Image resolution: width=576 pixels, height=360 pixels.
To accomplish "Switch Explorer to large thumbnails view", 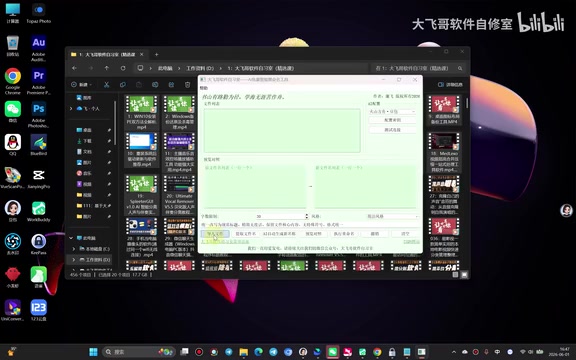I will pyautogui.click(x=464, y=274).
